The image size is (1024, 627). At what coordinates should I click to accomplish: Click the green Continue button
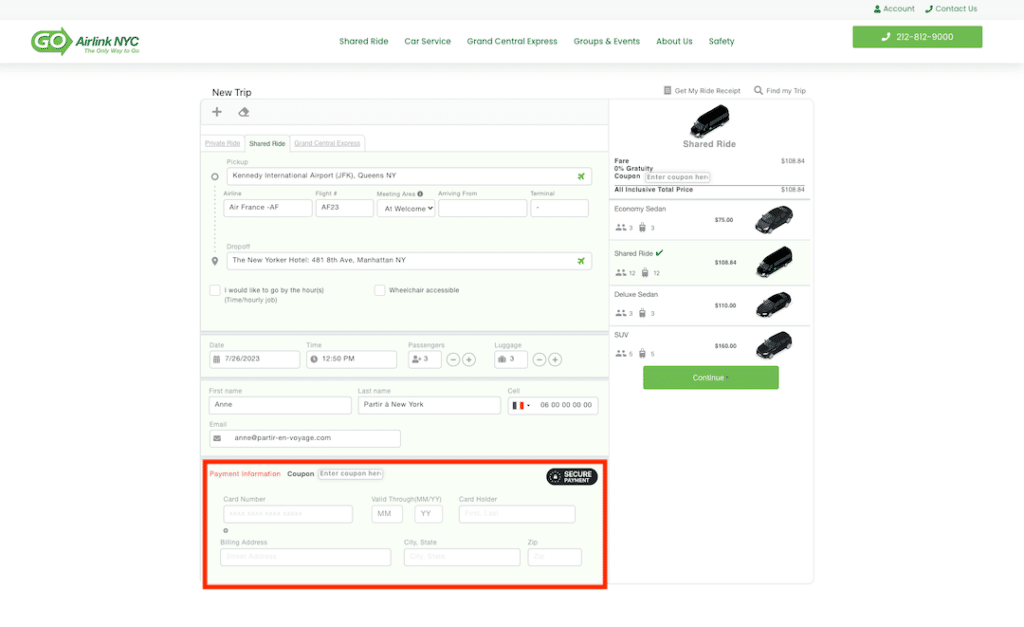pyautogui.click(x=710, y=378)
